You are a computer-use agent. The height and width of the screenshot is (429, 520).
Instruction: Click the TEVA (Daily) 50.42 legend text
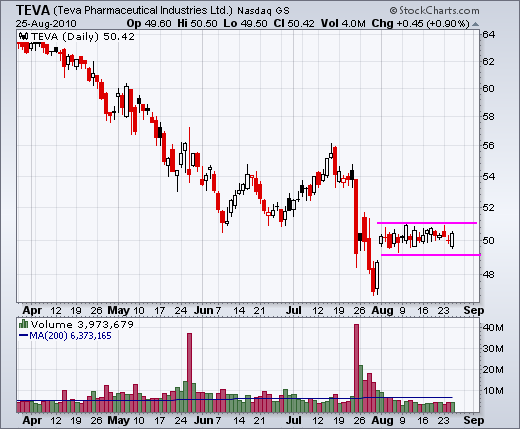(83, 36)
